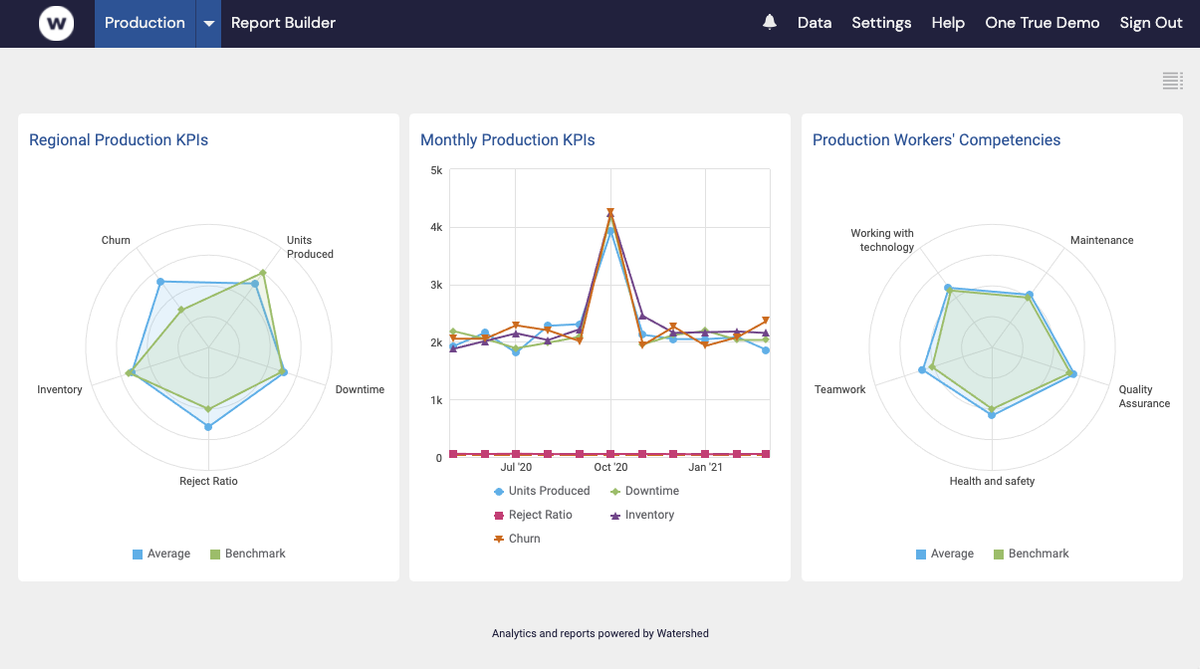Switch to the Report Builder tab

click(283, 22)
